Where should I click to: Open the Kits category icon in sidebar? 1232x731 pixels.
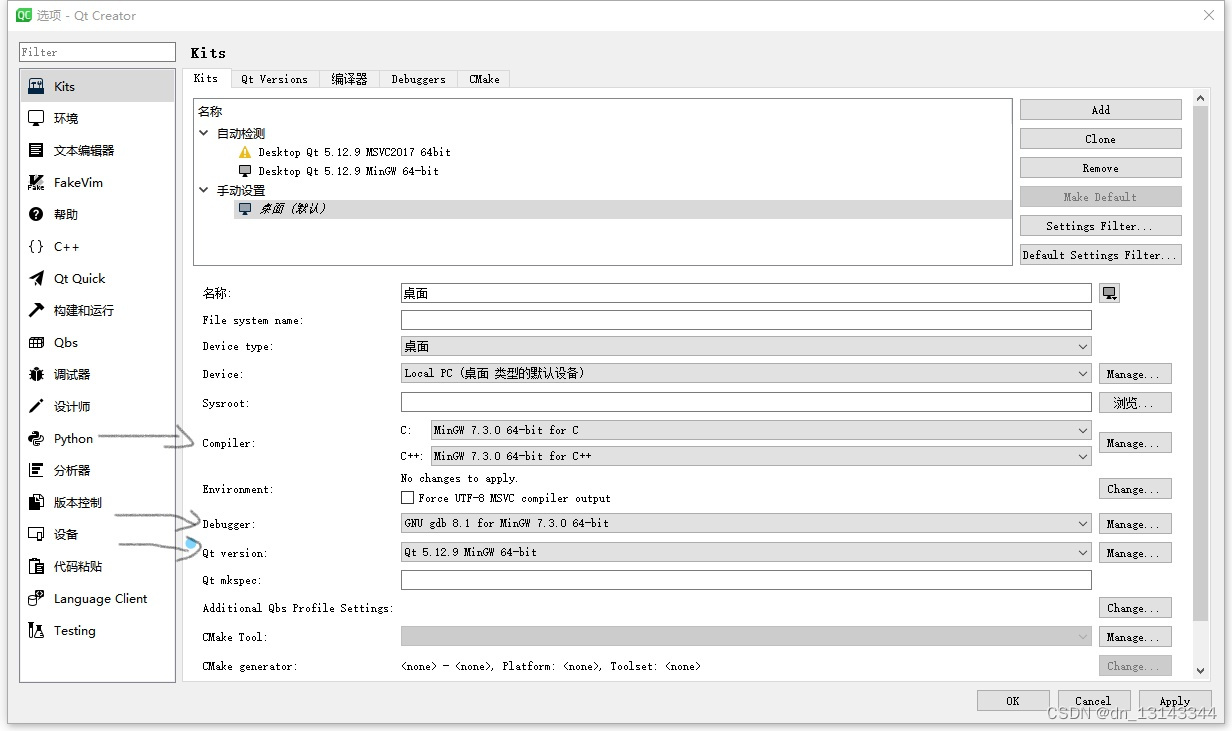pos(36,86)
